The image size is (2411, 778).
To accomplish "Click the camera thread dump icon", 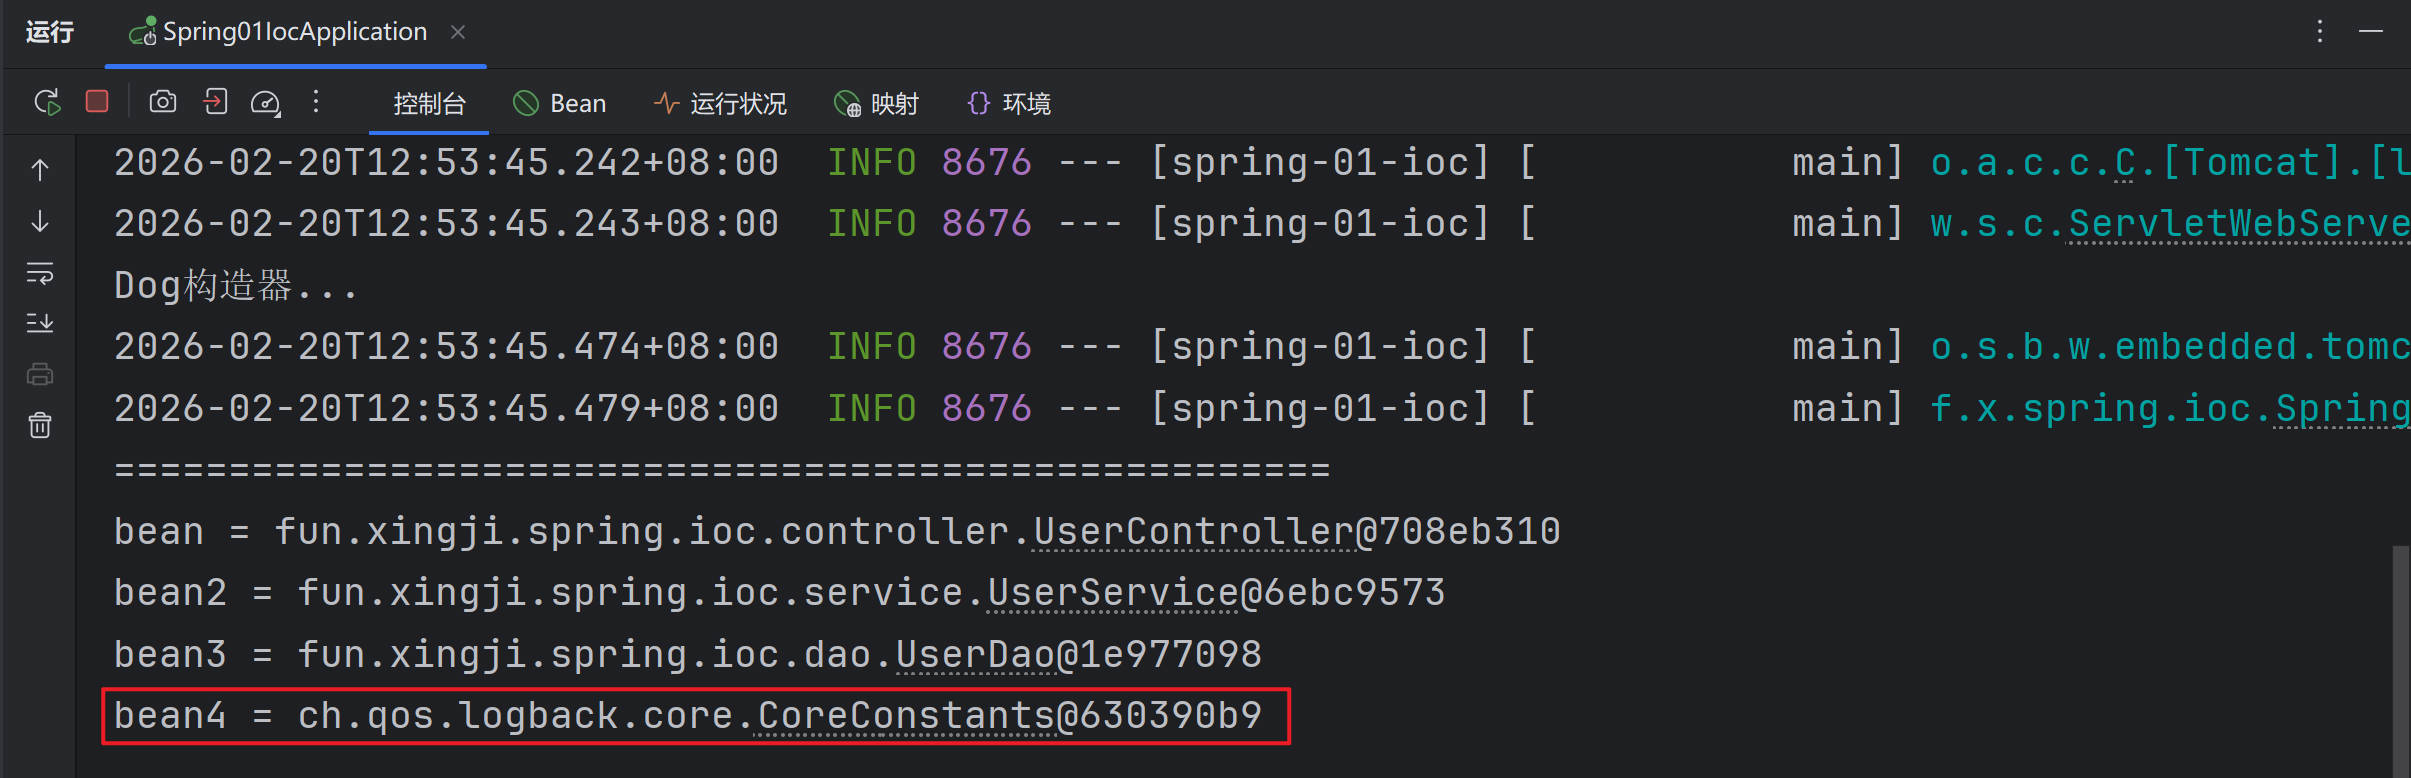I will [163, 102].
